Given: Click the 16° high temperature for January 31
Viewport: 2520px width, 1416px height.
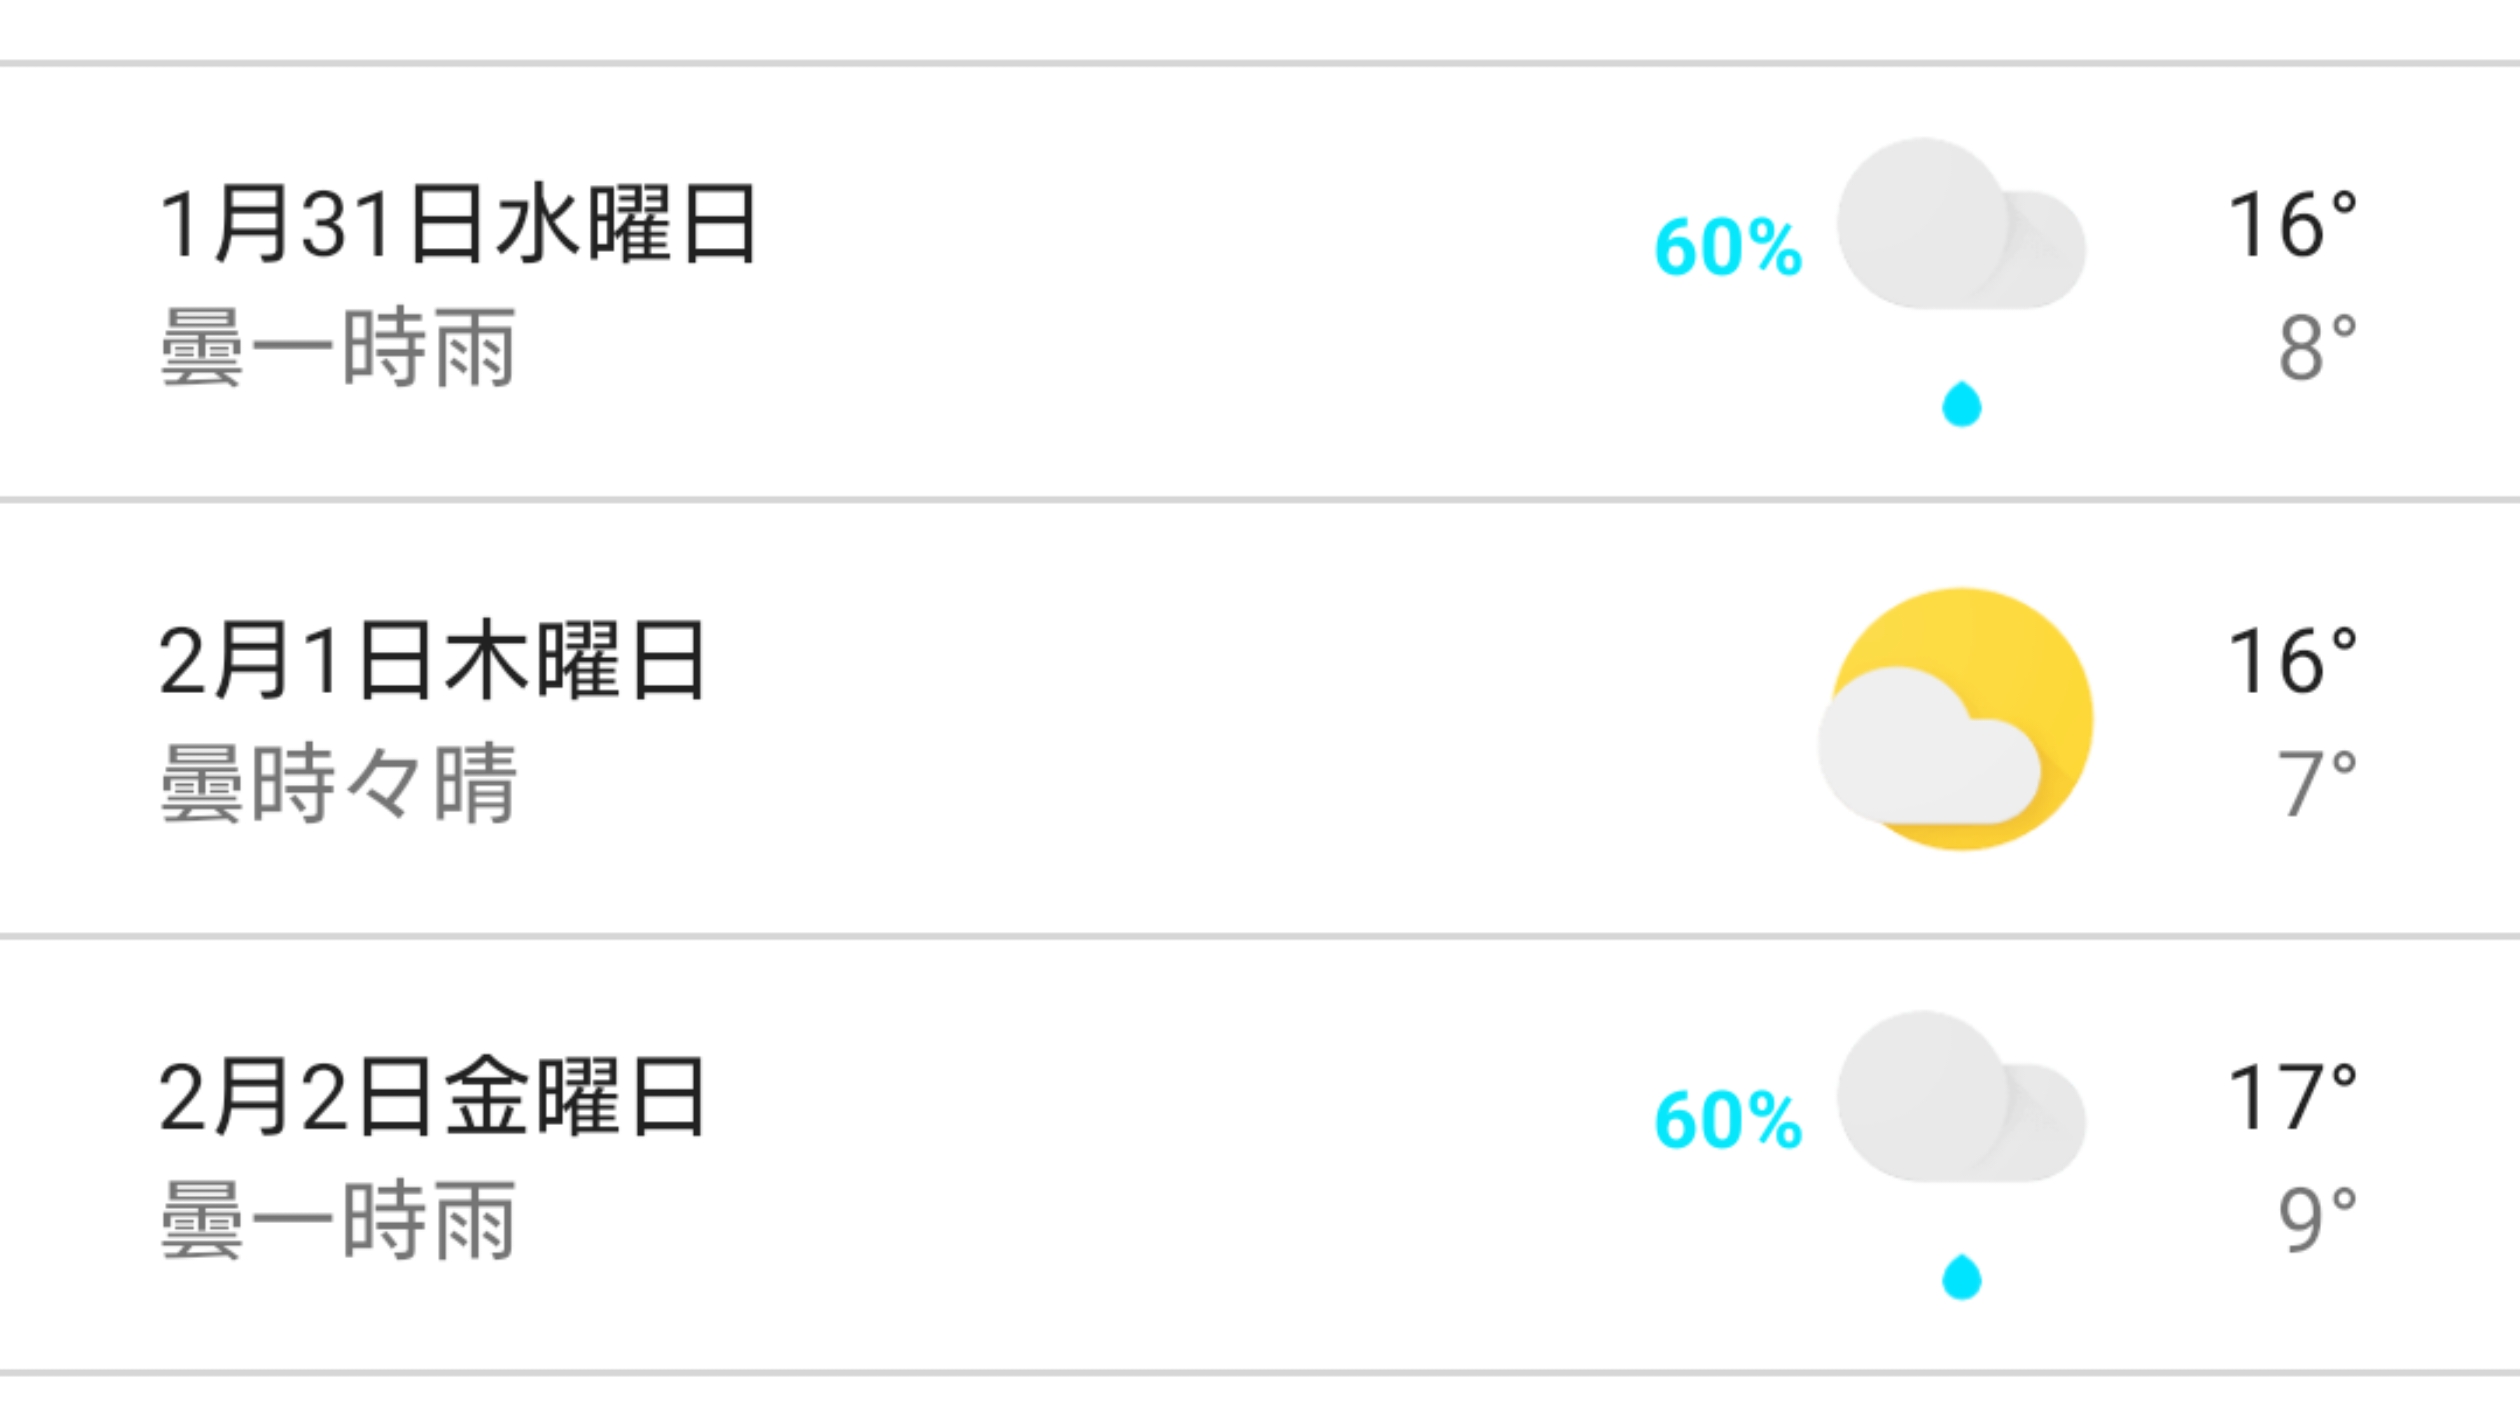Looking at the screenshot, I should 2292,224.
